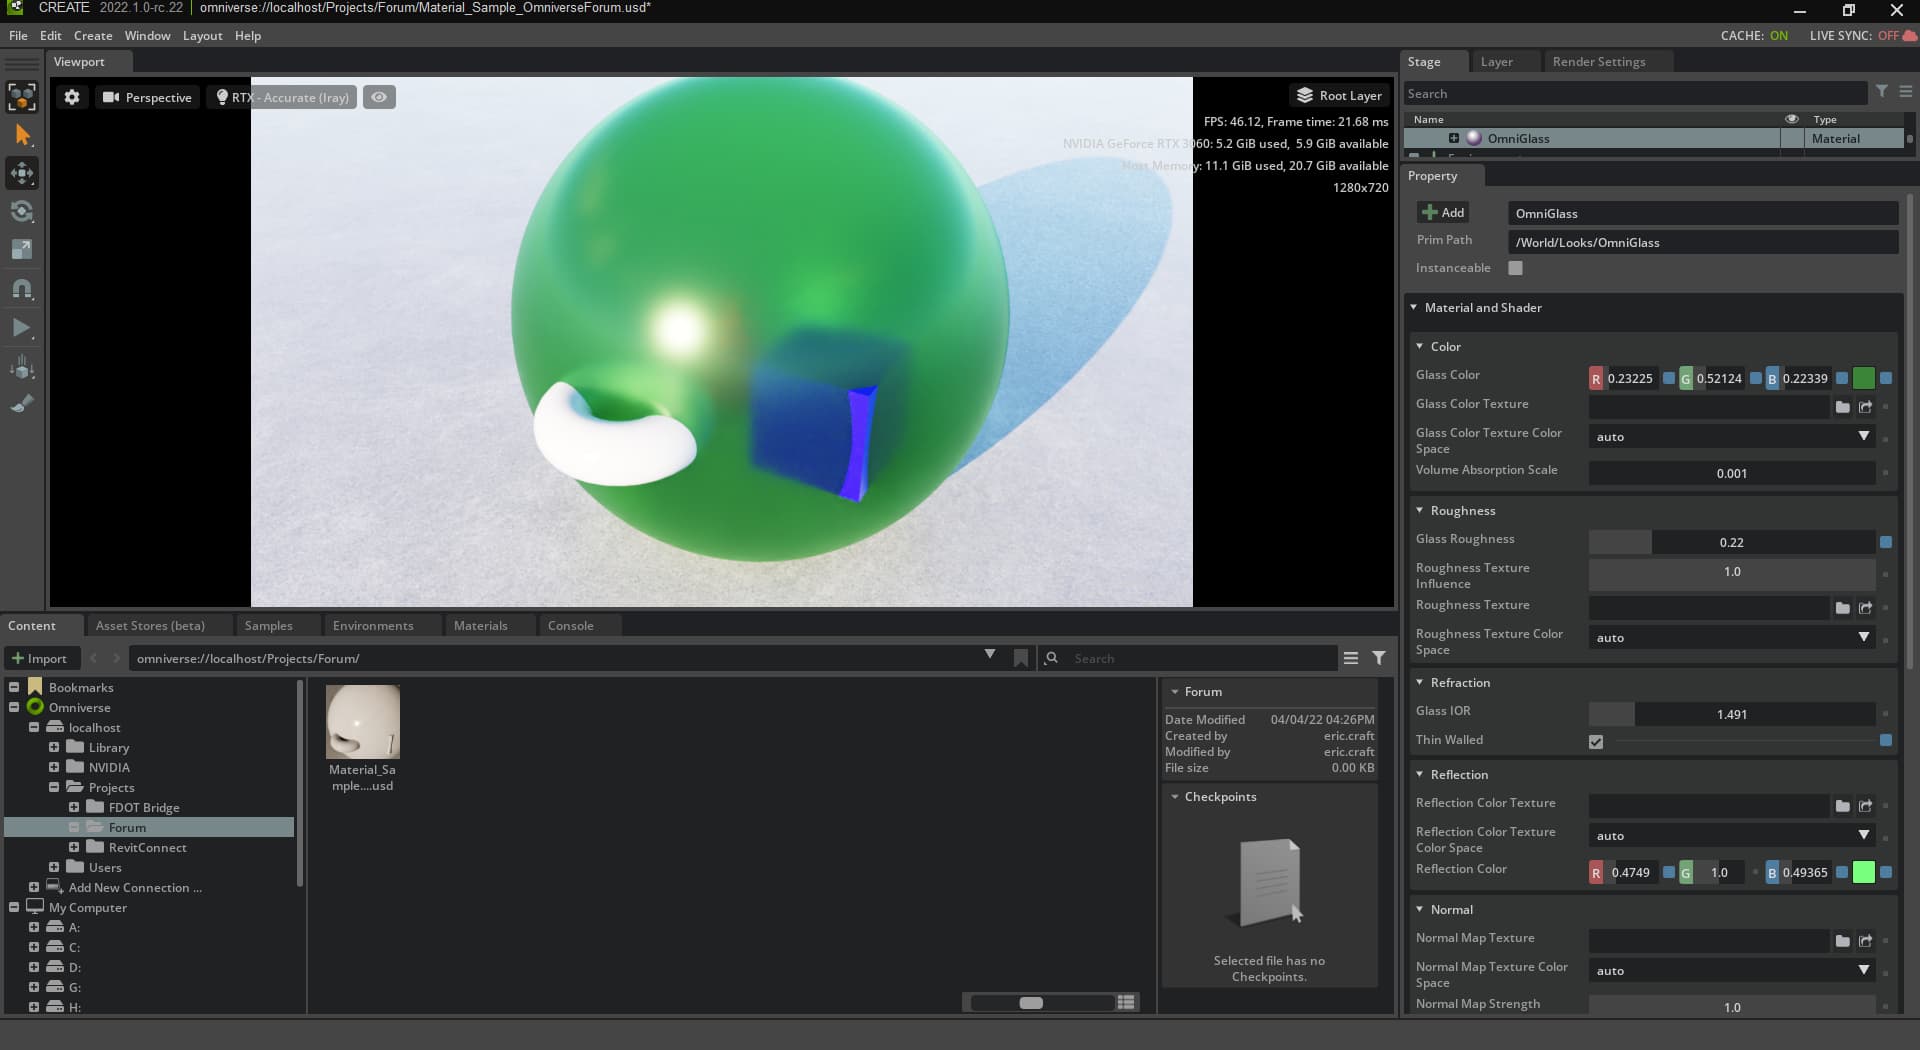Viewport: 1920px width, 1050px height.
Task: Click the Root Layer button
Action: (1339, 96)
